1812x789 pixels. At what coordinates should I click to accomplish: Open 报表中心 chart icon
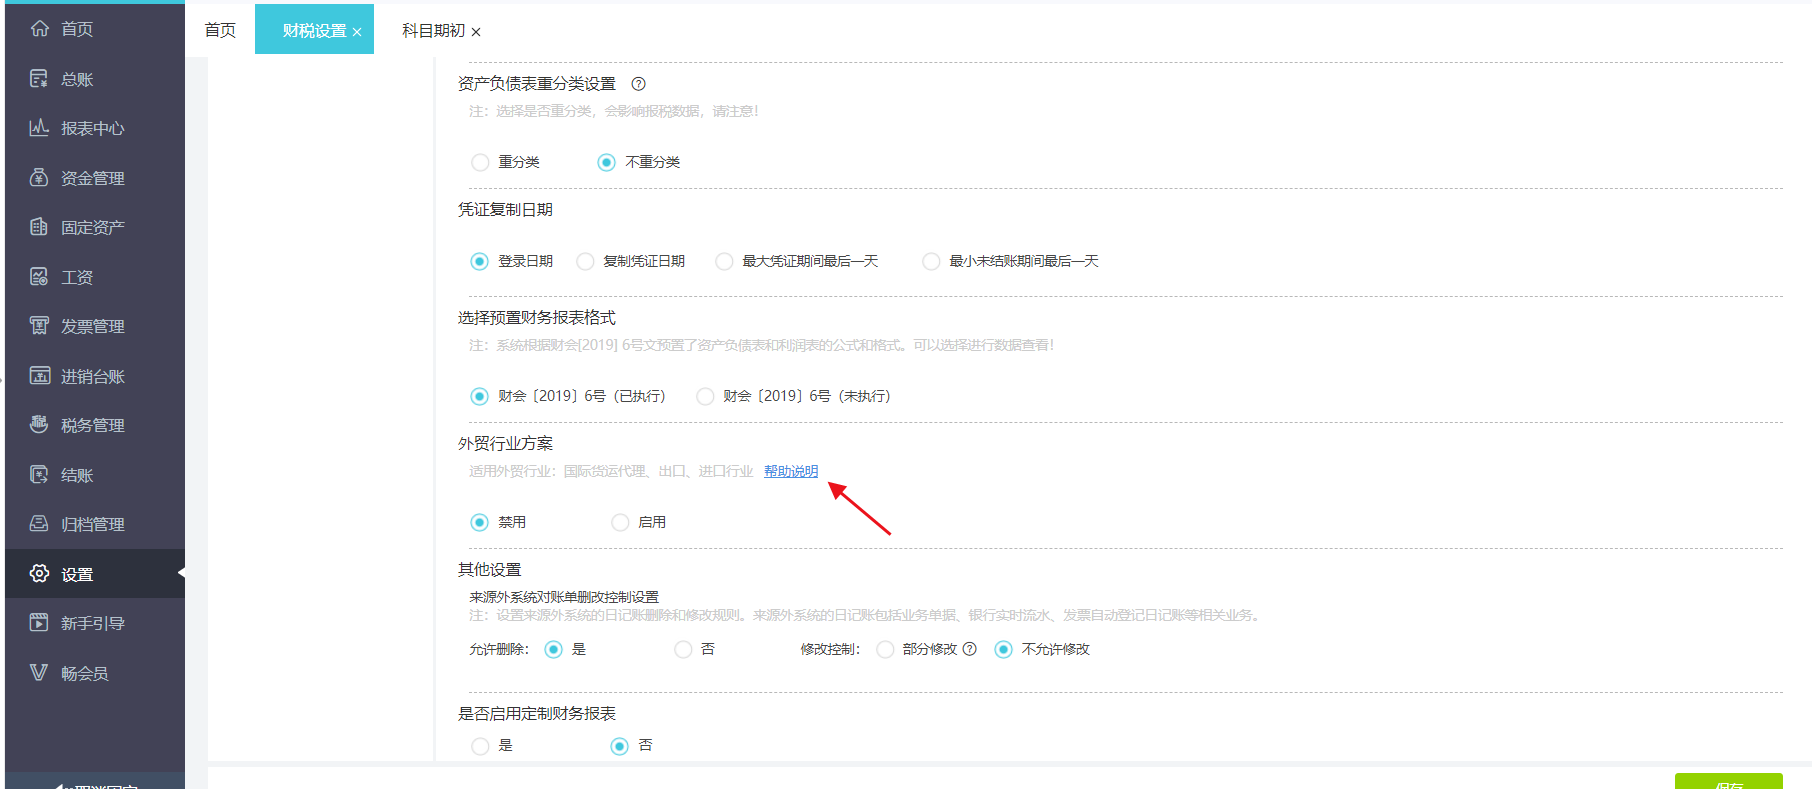(39, 128)
